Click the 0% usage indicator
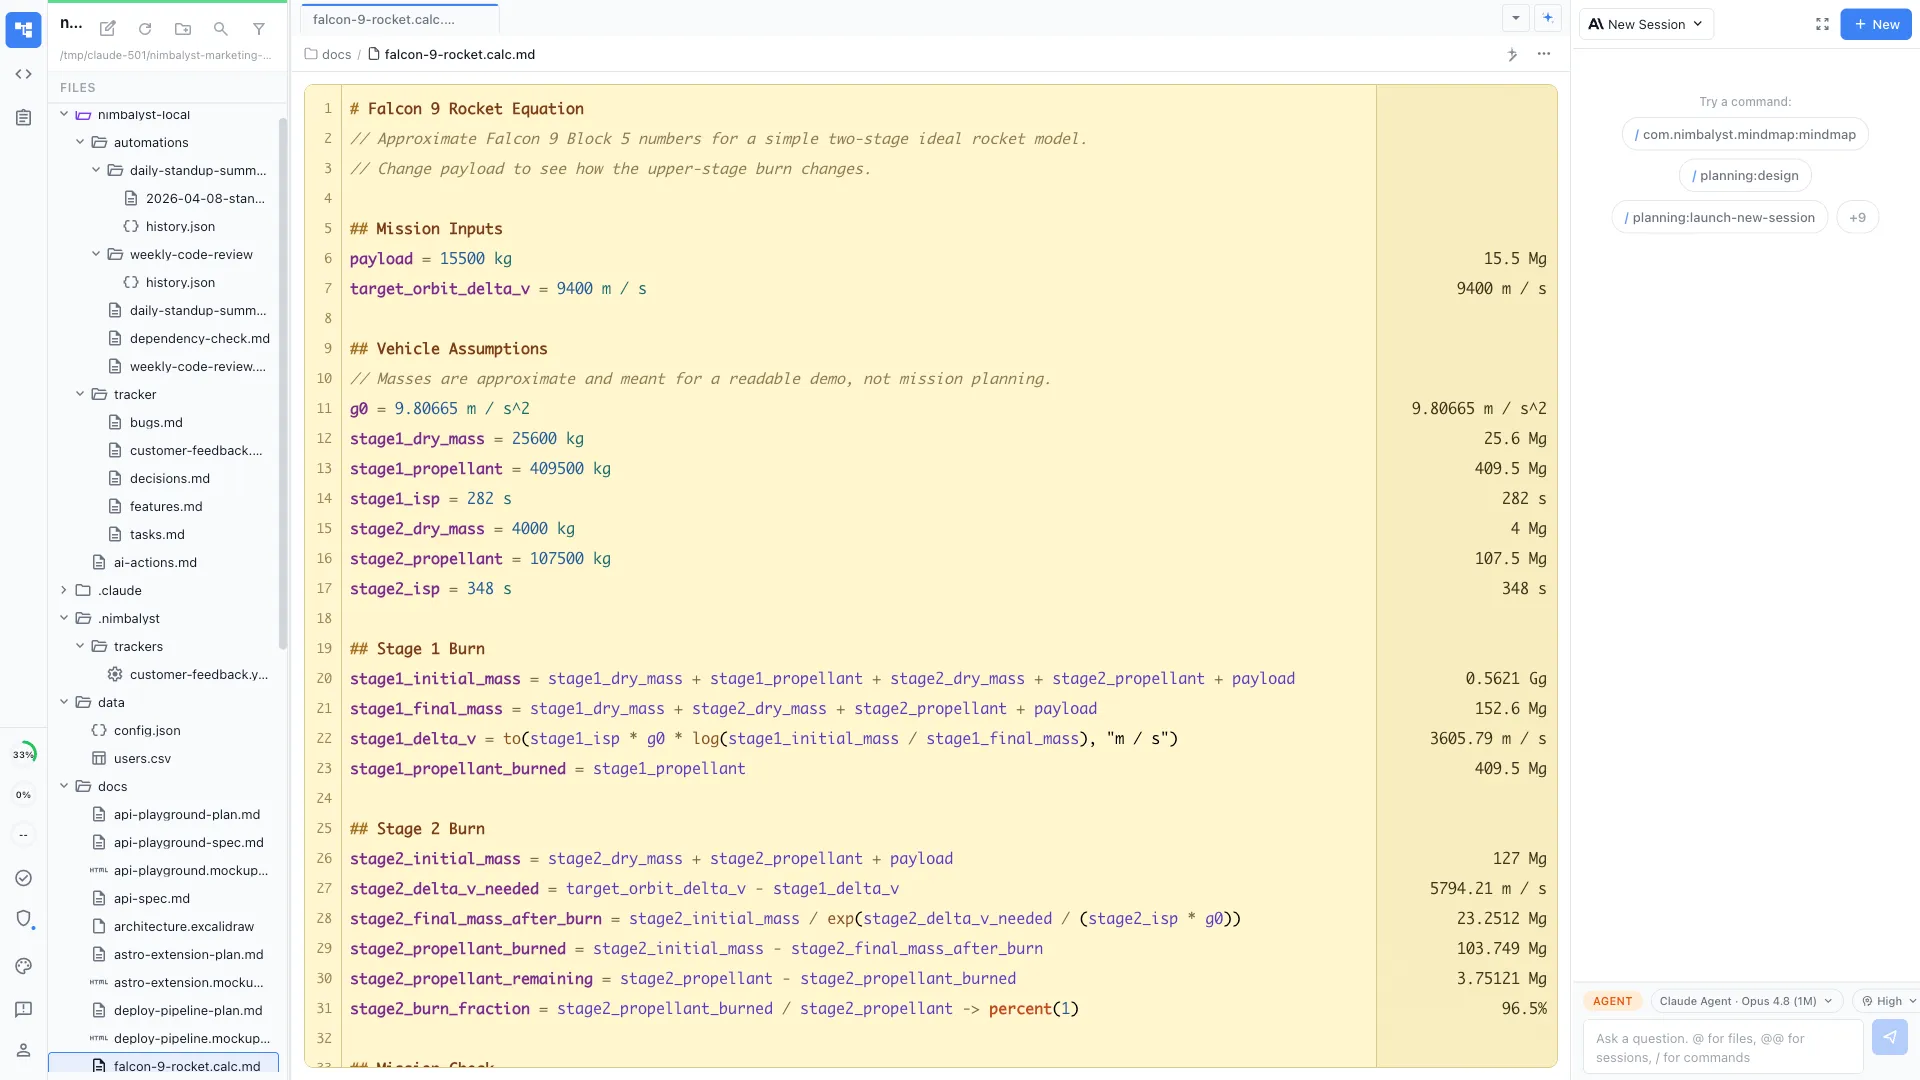1920x1080 pixels. (x=23, y=795)
